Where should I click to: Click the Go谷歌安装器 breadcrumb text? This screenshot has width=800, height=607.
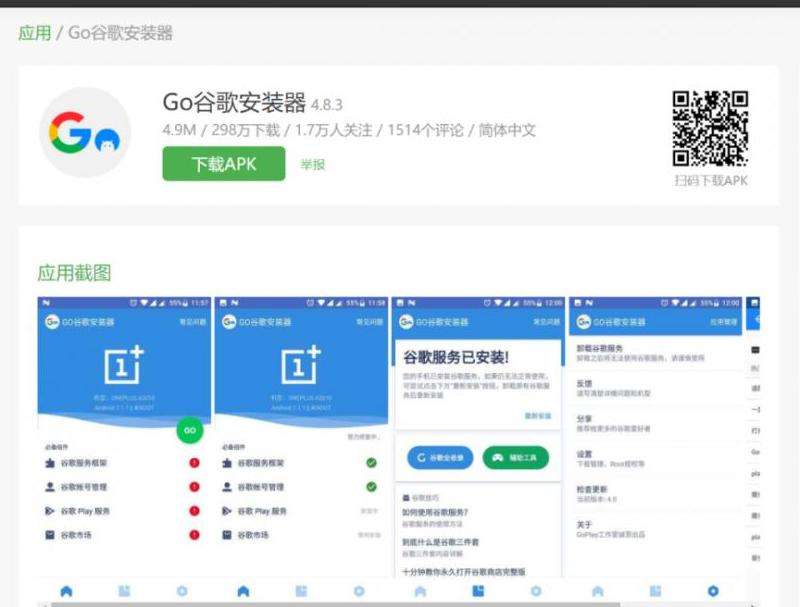pos(120,33)
